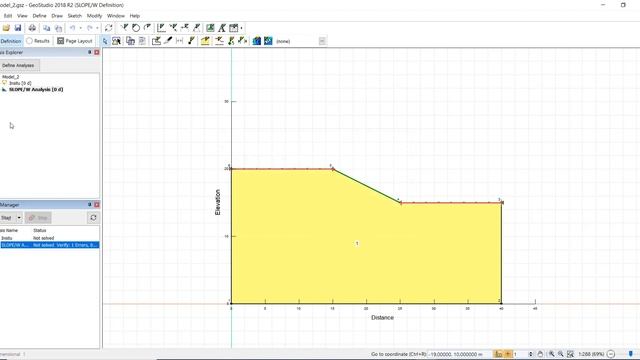Close the Analysis Explorer panel
Image resolution: width=640 pixels, height=360 pixels.
point(97,52)
